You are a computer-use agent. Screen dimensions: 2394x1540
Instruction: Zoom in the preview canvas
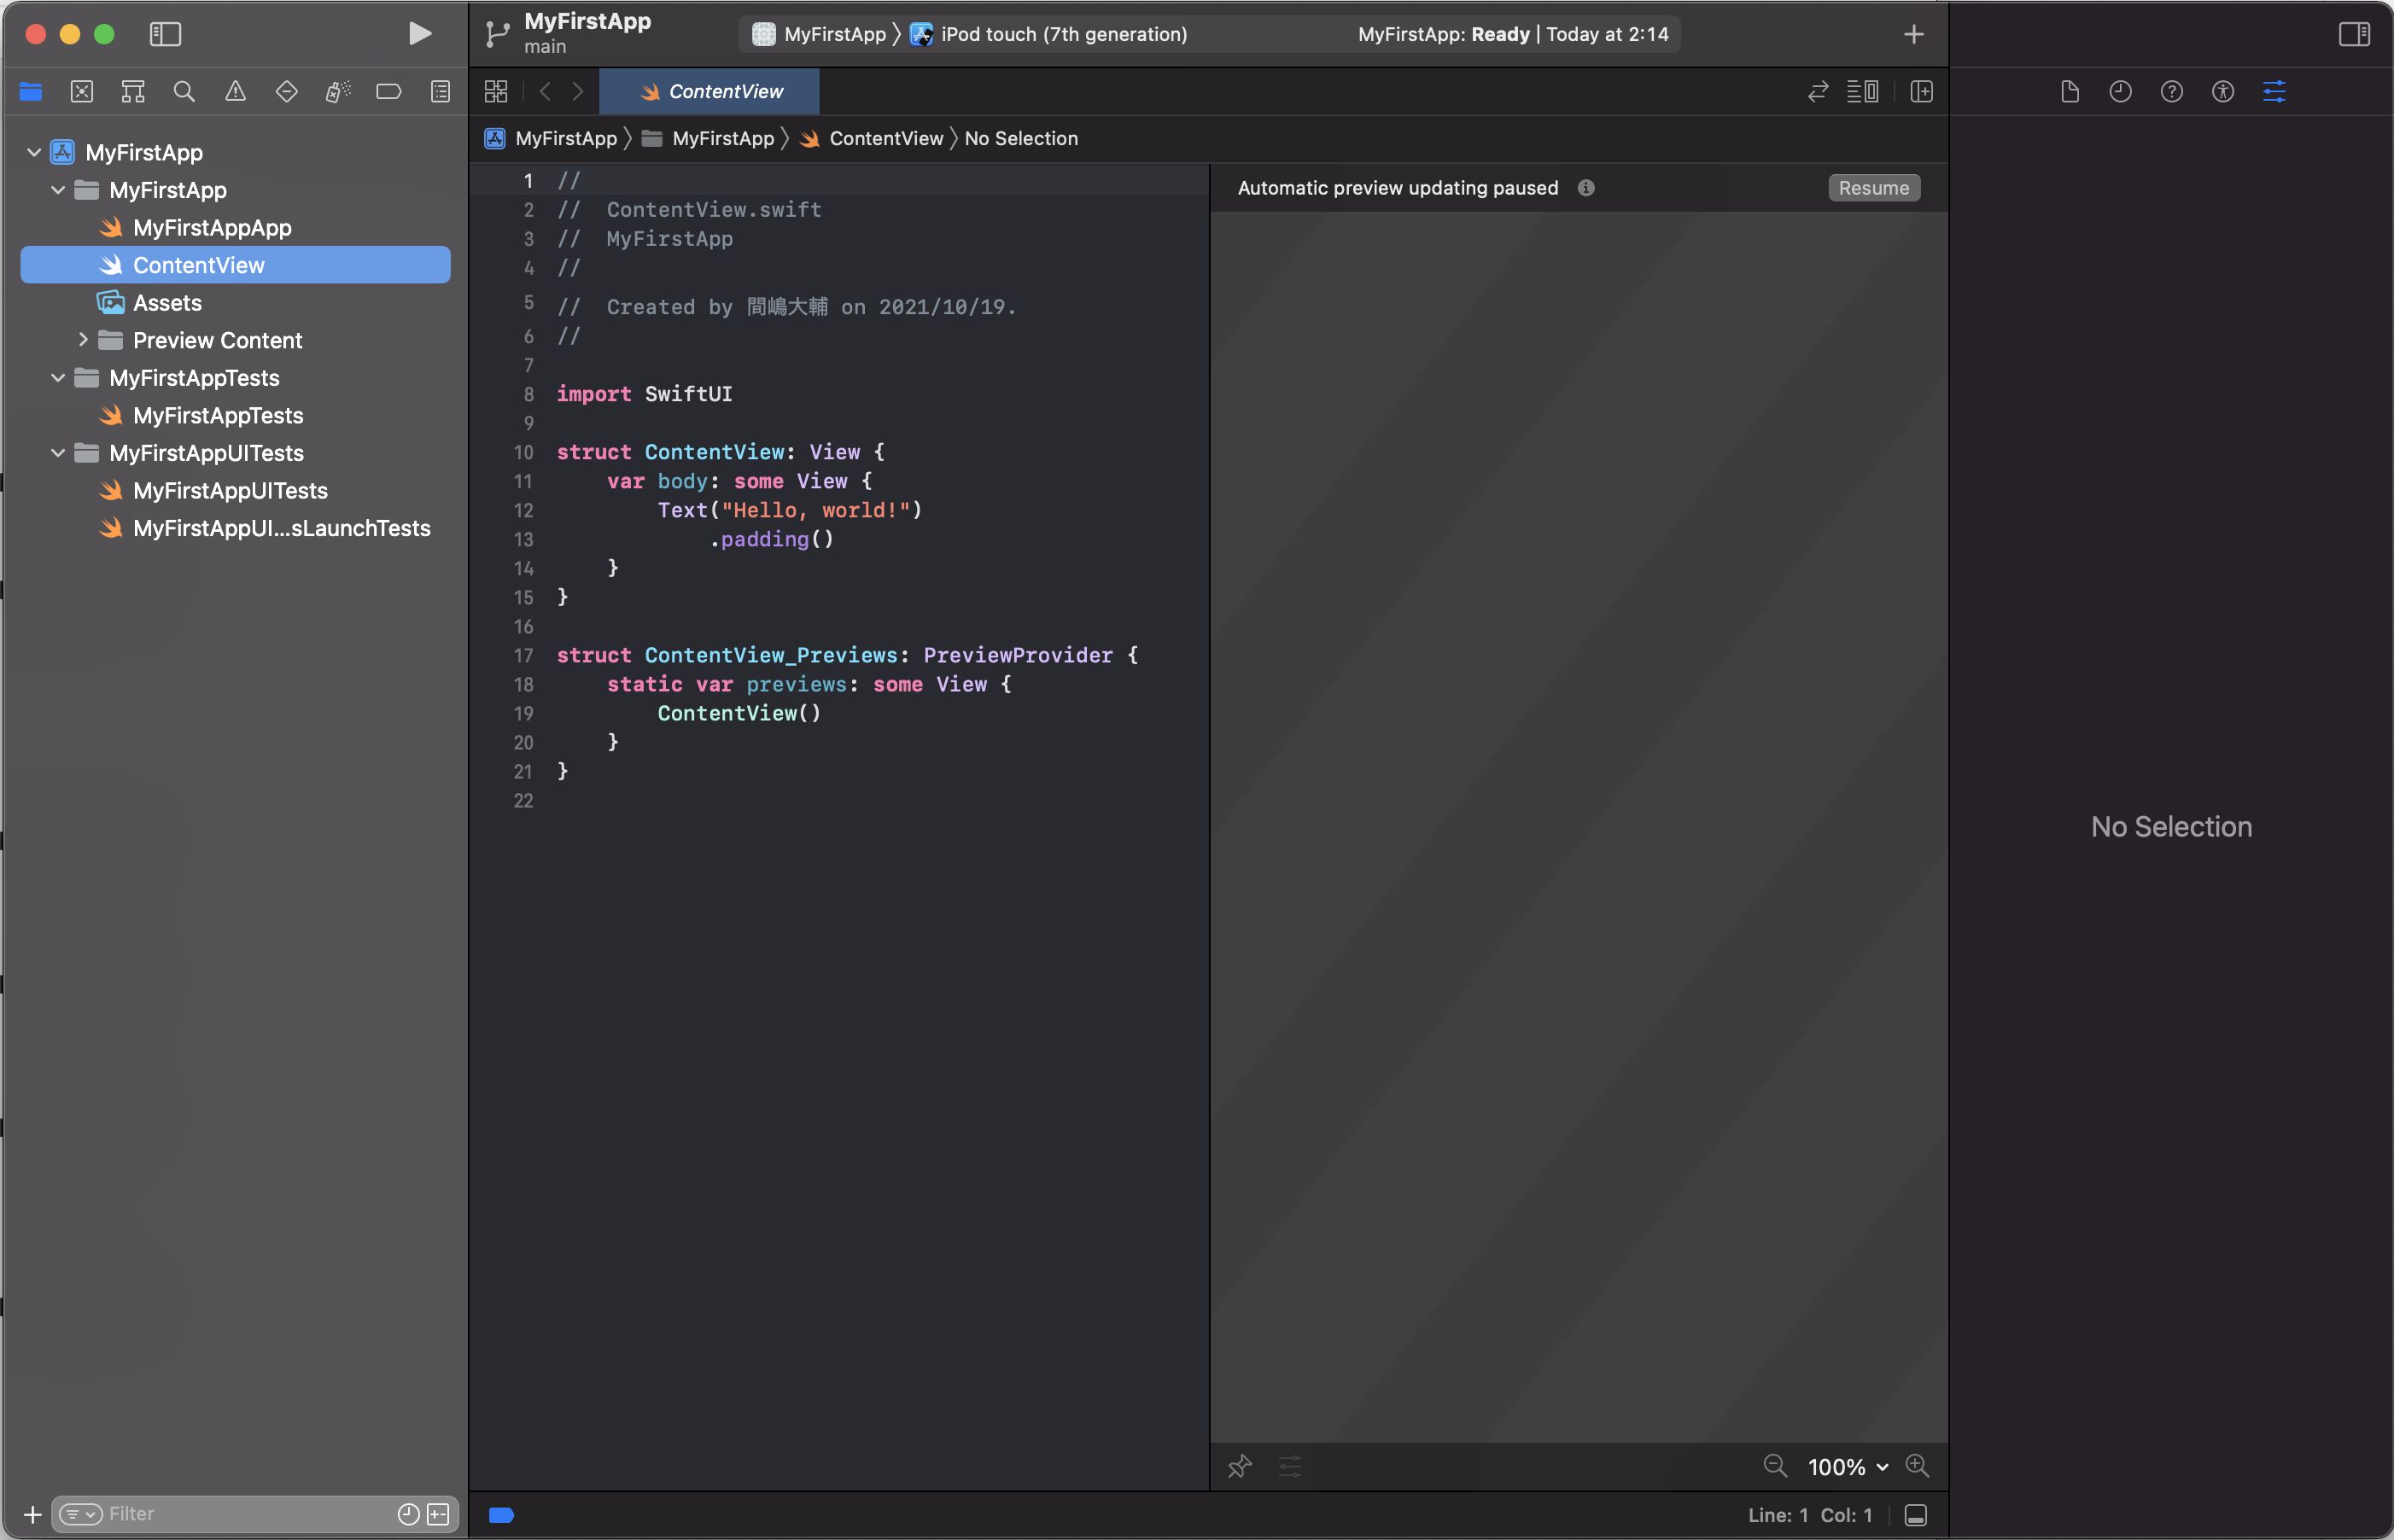click(1917, 1466)
